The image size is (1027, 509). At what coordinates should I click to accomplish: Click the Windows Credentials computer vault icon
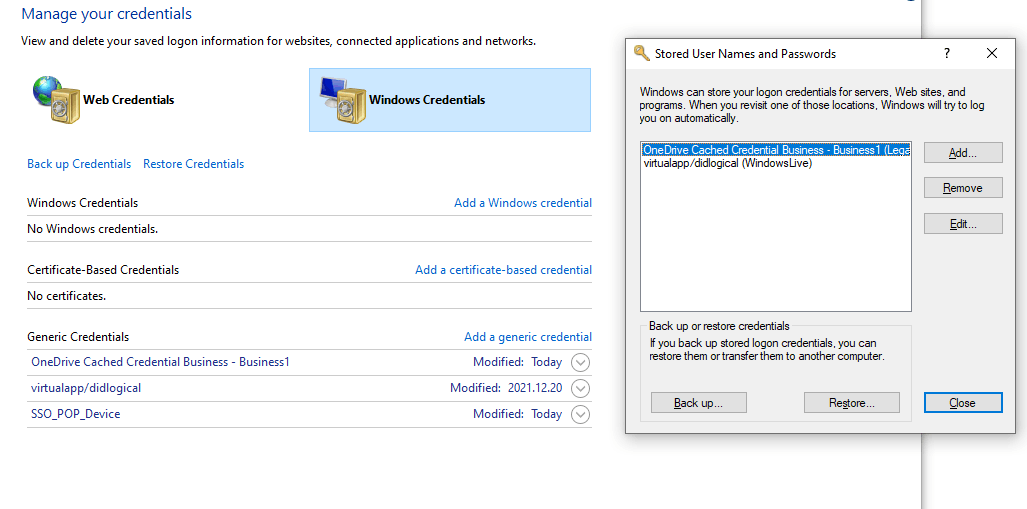tap(343, 100)
